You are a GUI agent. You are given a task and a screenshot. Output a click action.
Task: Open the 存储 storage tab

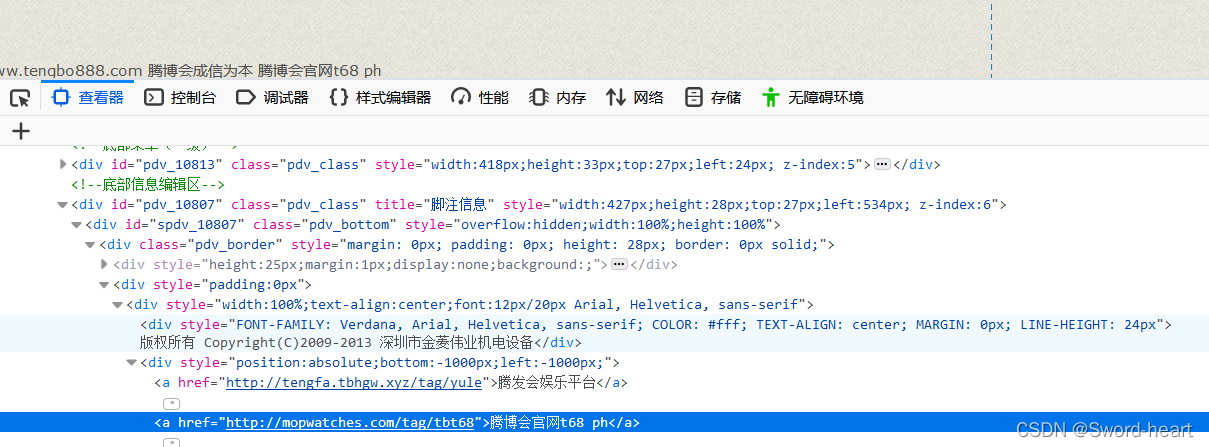713,98
